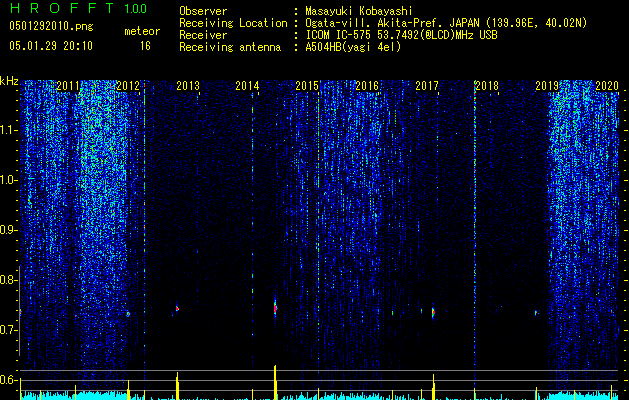
Task: Click the timestamp 05.01.29 20:10
Action: pyautogui.click(x=51, y=46)
